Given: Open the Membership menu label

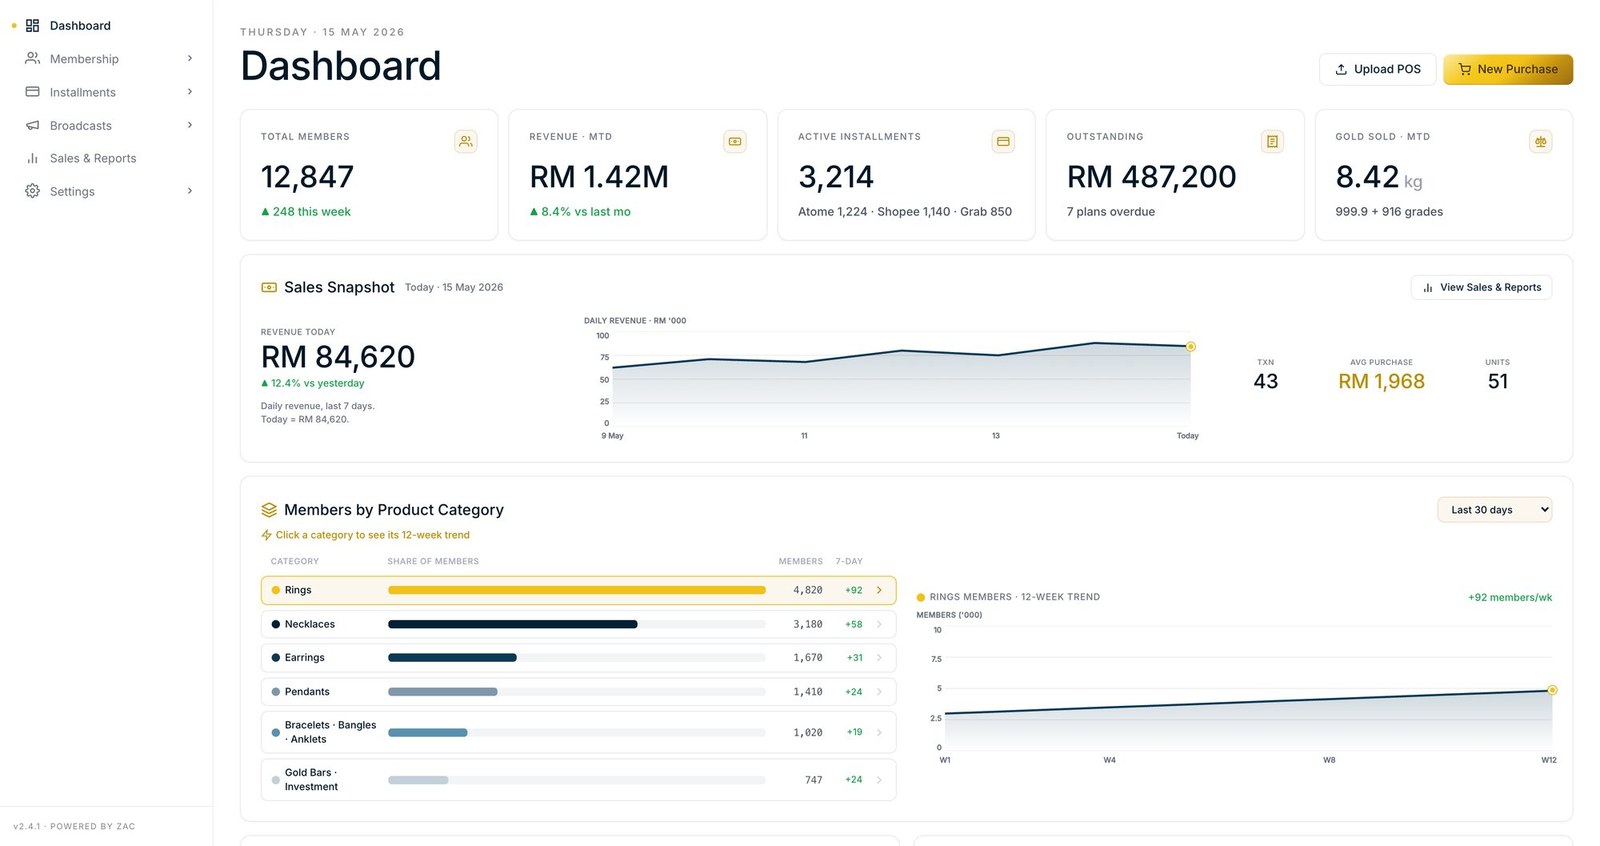Looking at the screenshot, I should 84,59.
